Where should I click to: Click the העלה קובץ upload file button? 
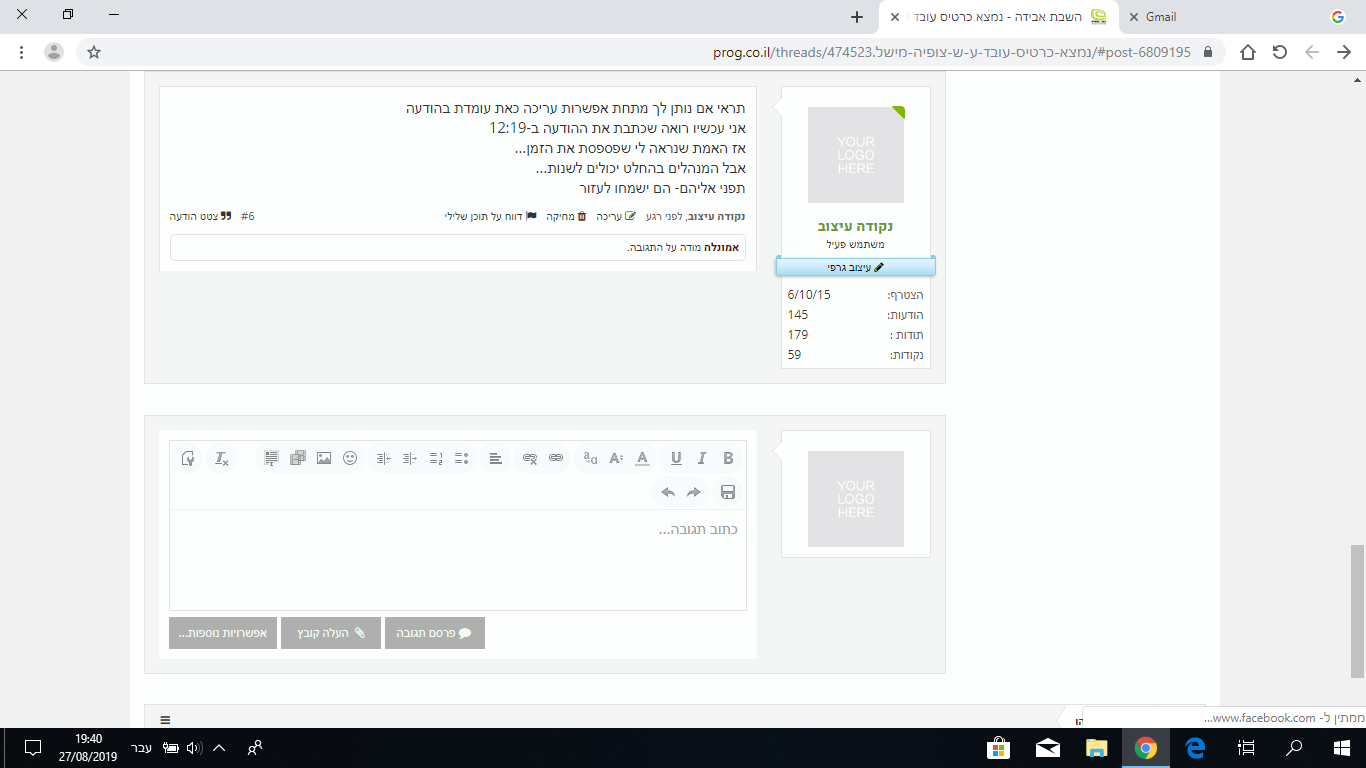click(331, 633)
